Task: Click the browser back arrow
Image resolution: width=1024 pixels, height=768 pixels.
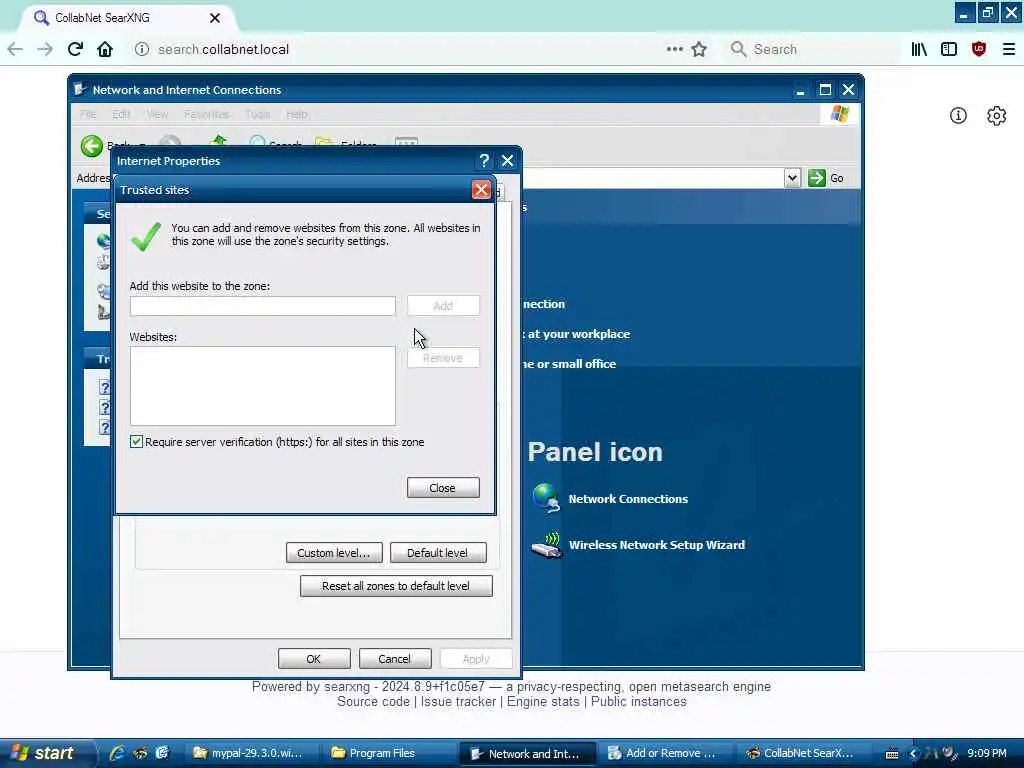Action: [15, 49]
